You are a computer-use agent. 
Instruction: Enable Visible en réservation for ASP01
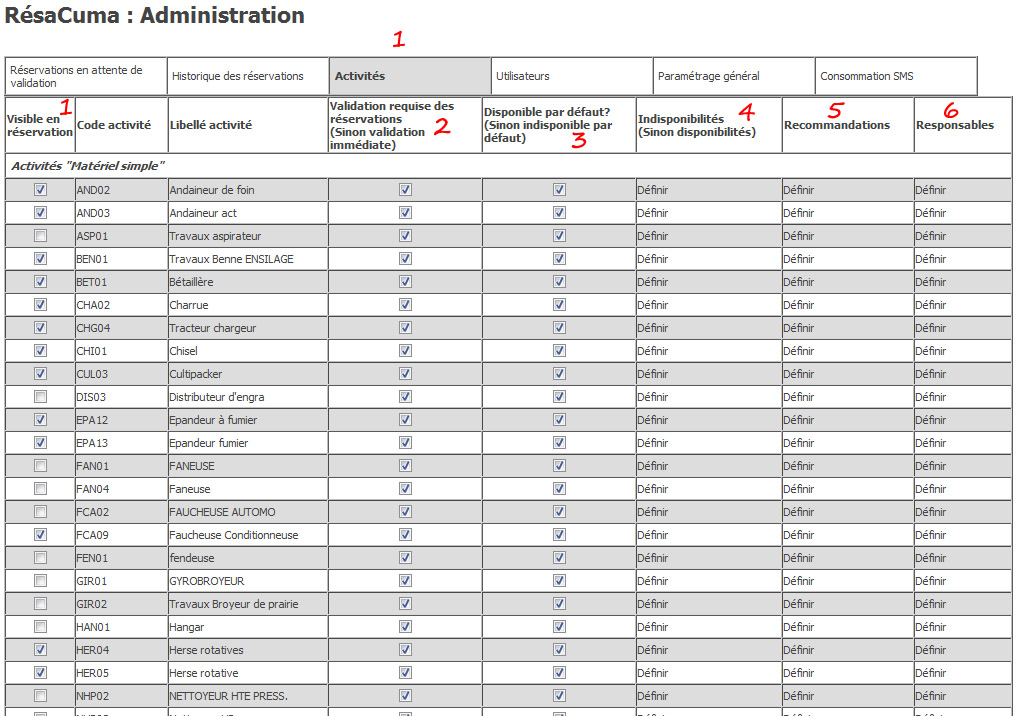pyautogui.click(x=40, y=236)
